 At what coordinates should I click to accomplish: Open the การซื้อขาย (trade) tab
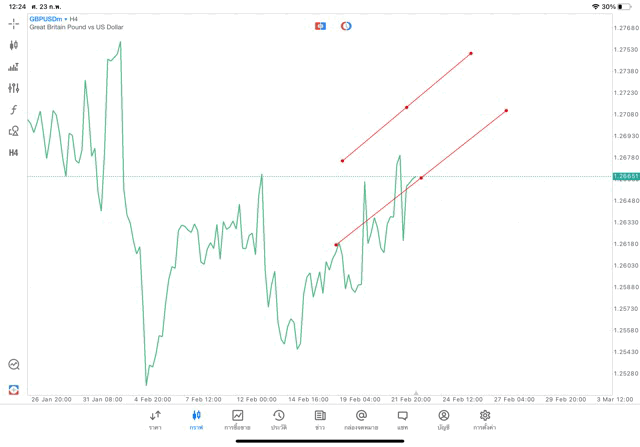click(237, 419)
